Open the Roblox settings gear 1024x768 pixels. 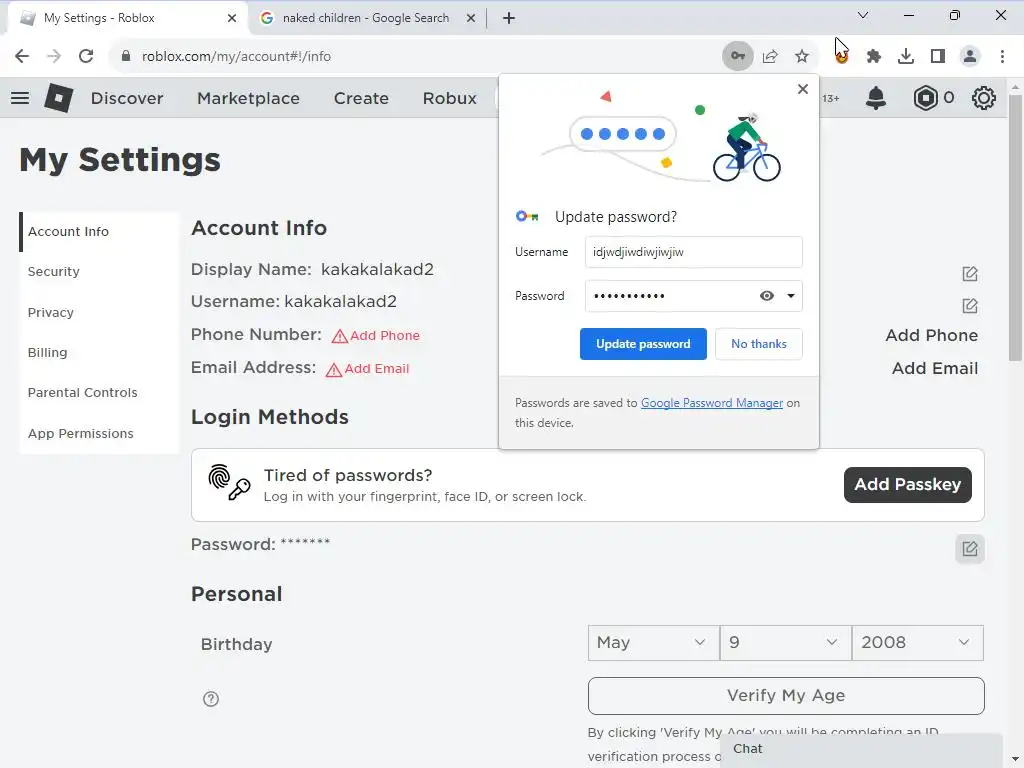tap(984, 98)
